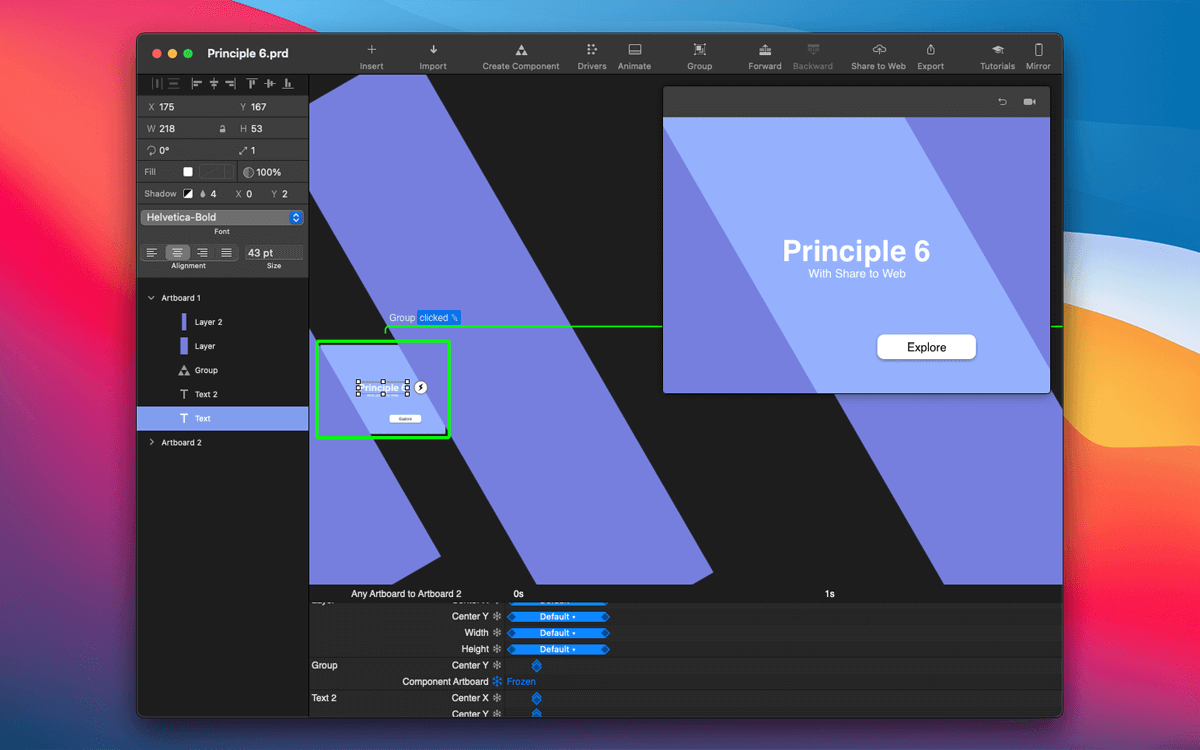This screenshot has height=750, width=1200.
Task: Click the 'Group' label above the canvas artboard
Action: pyautogui.click(x=402, y=318)
